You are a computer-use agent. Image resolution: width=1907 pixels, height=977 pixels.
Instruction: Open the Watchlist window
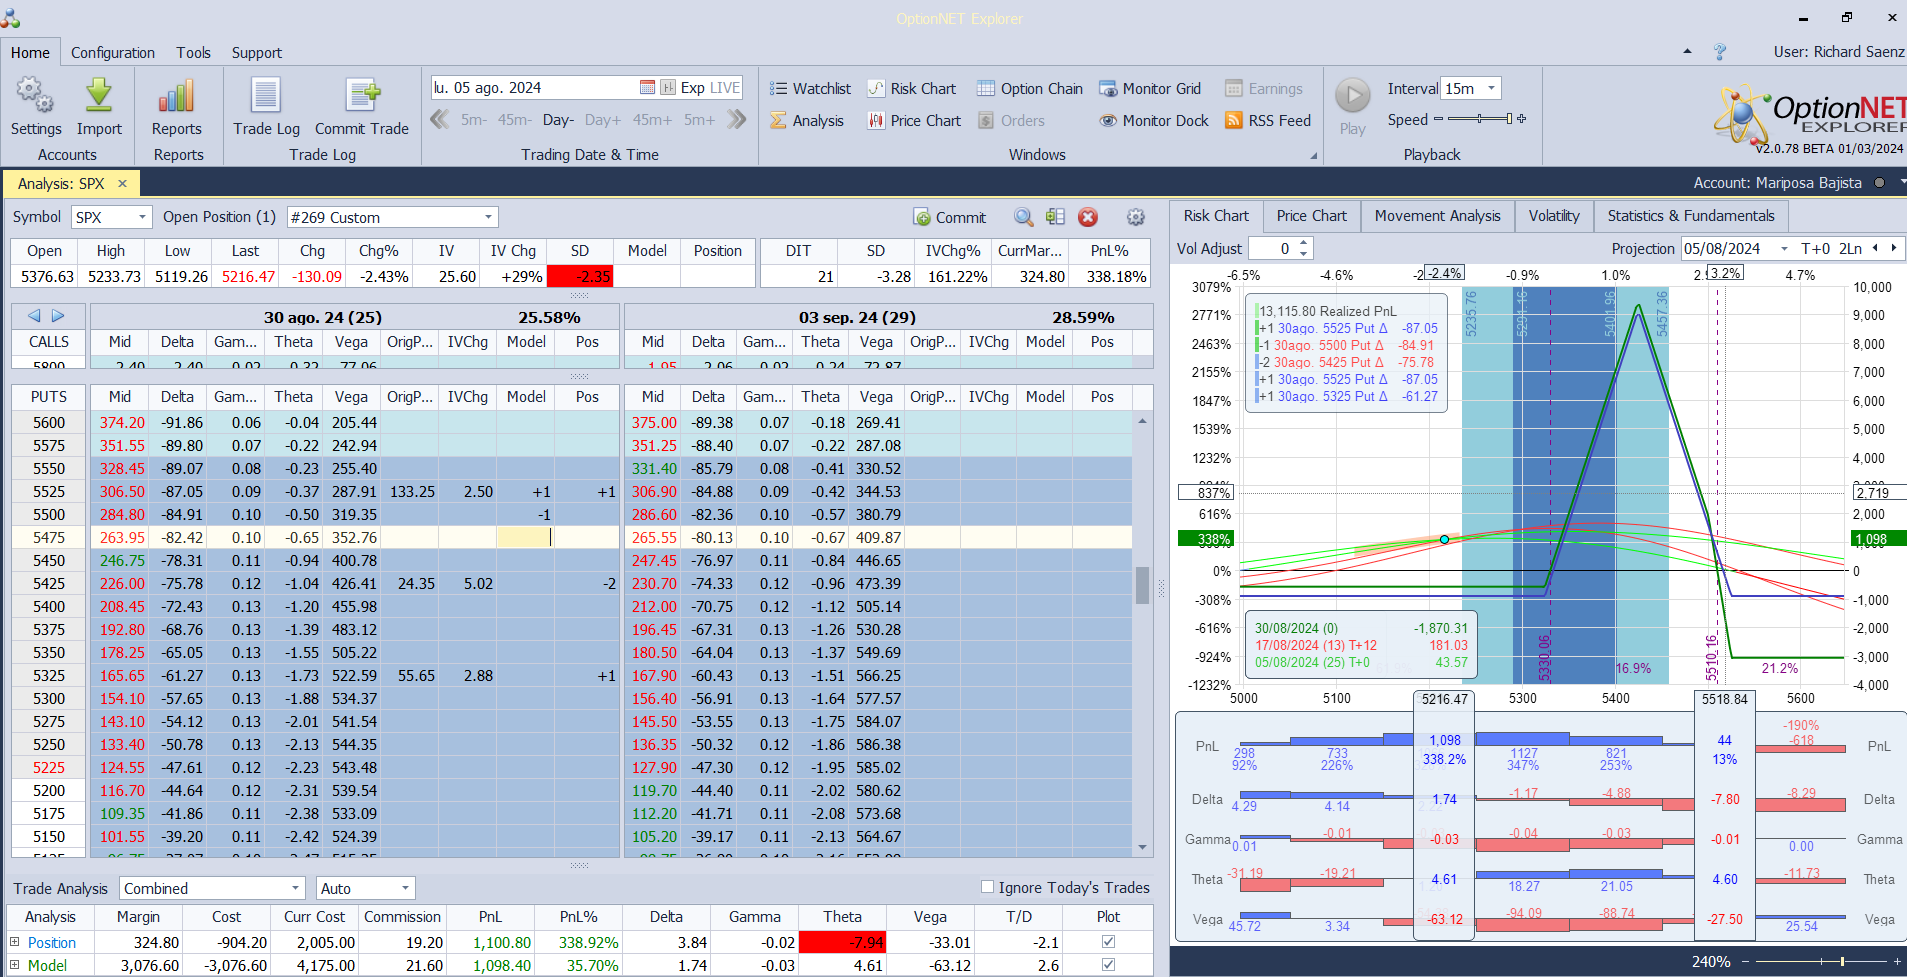[x=810, y=89]
